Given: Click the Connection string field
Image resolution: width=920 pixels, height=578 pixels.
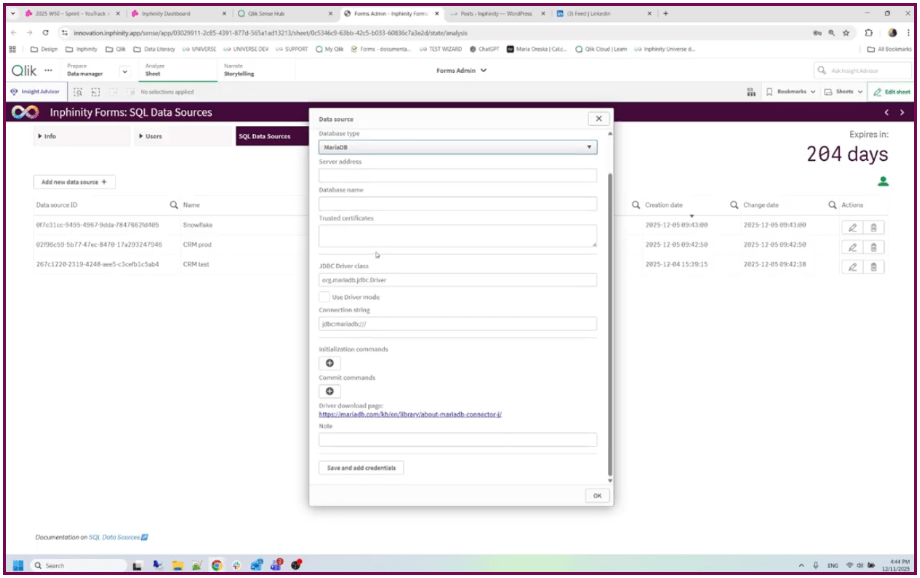Looking at the screenshot, I should [458, 324].
